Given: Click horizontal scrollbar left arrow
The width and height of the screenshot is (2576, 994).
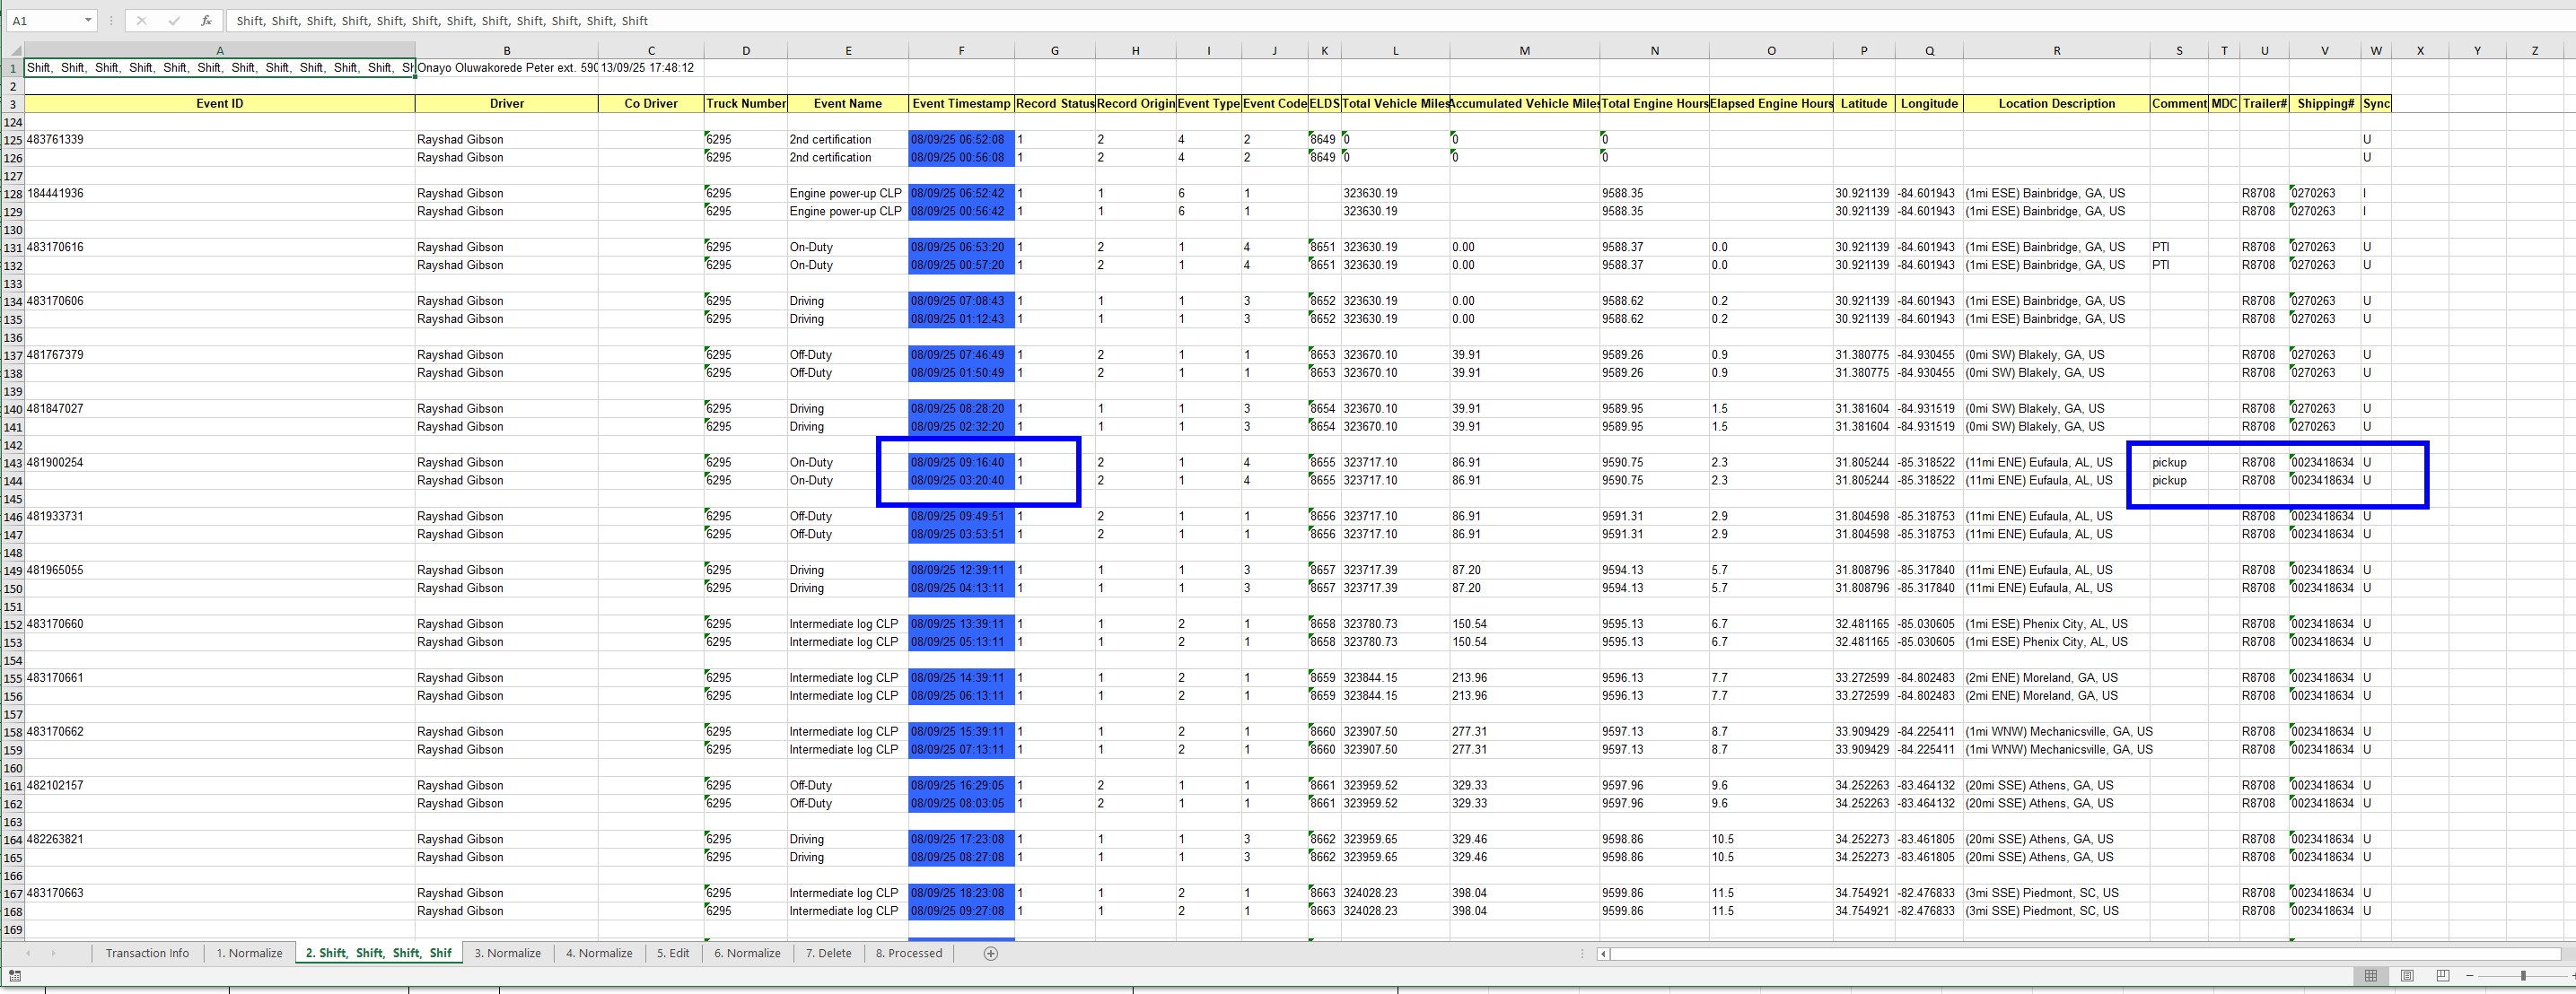Looking at the screenshot, I should point(1603,954).
